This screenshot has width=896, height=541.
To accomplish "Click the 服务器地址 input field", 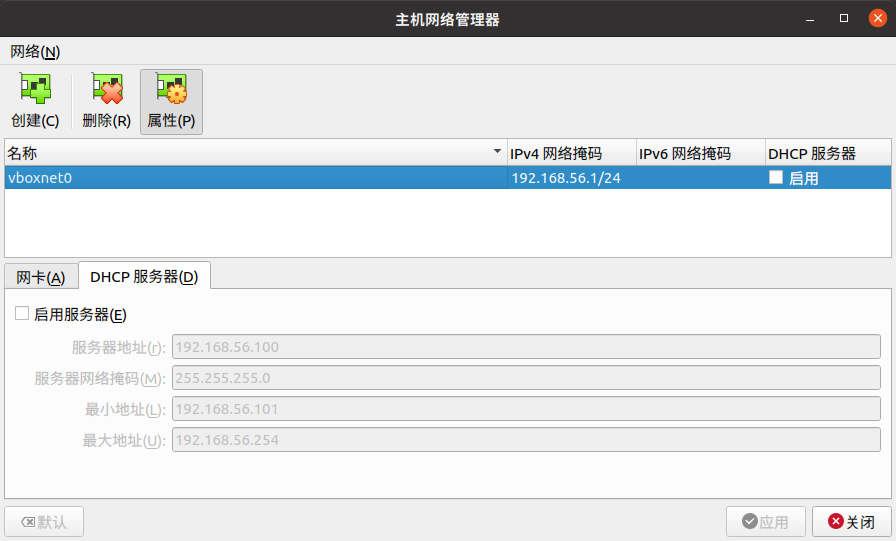I will (526, 347).
